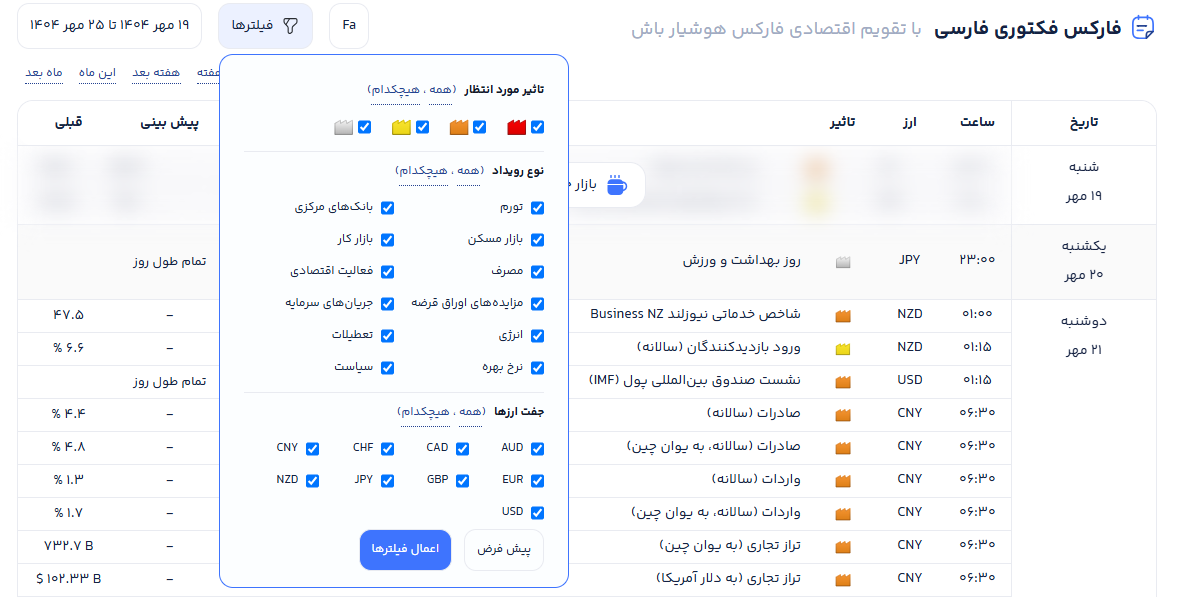Click همه link next to نوع رویداد
This screenshot has height=597, width=1180.
pos(468,171)
